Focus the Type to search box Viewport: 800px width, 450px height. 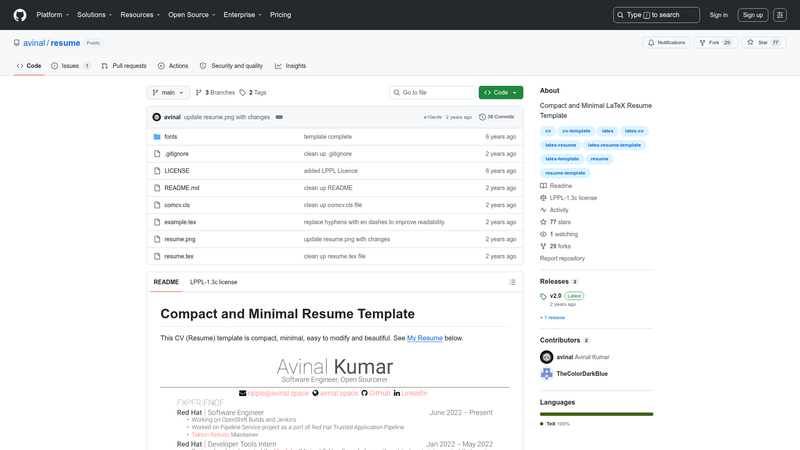coord(656,15)
